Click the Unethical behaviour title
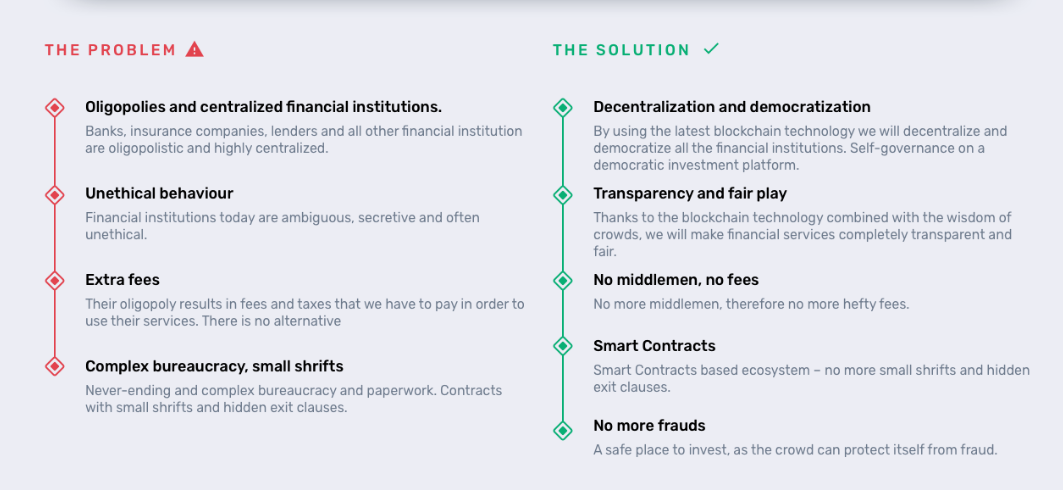 click(159, 194)
